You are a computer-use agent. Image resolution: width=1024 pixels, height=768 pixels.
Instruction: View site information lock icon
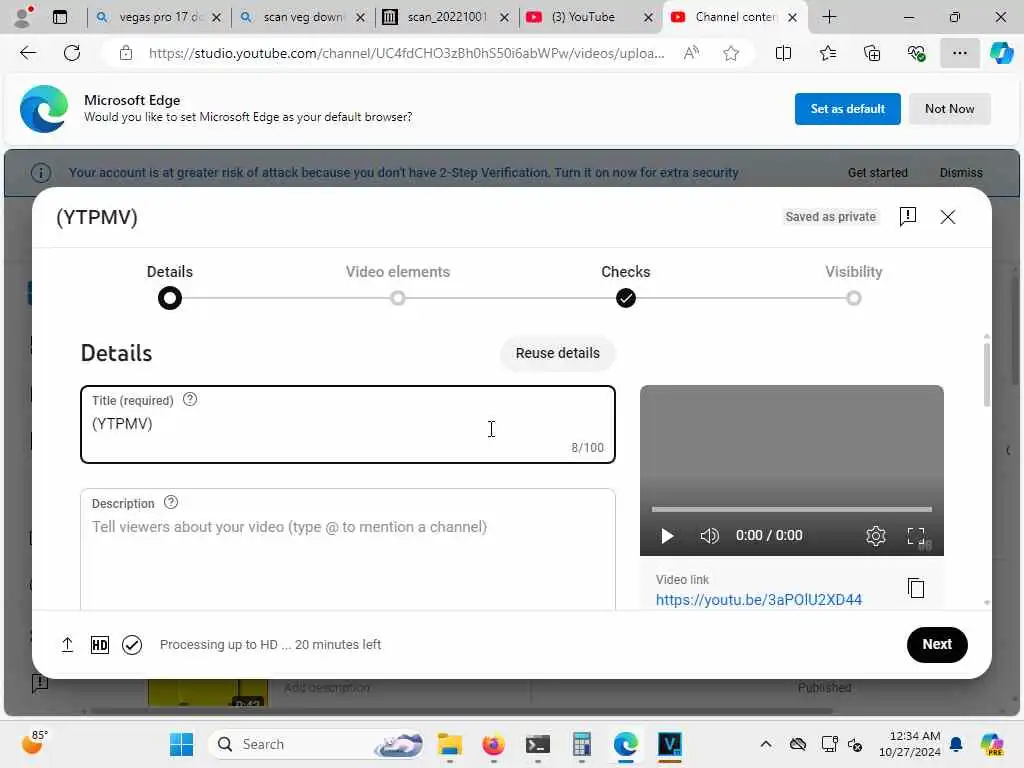tap(125, 54)
